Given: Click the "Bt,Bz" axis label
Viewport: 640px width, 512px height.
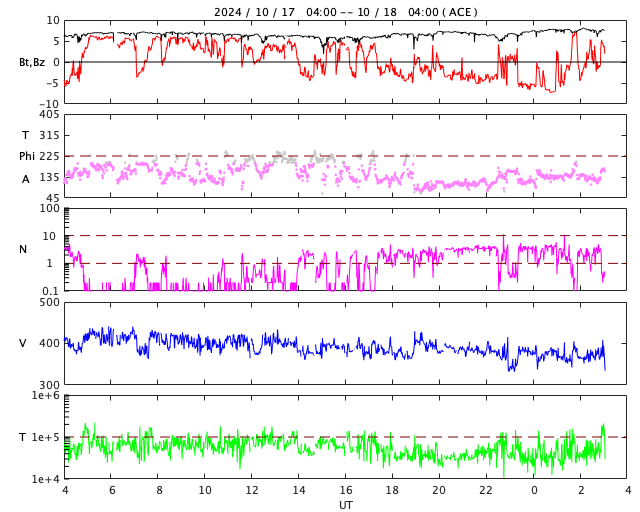Looking at the screenshot, I should point(32,62).
